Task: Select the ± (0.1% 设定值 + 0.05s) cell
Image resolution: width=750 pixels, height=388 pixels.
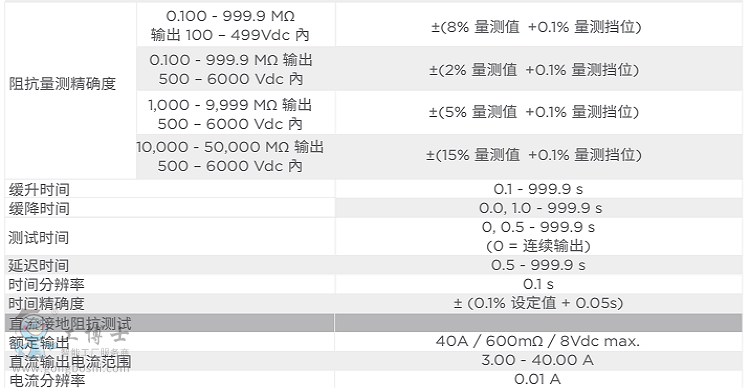Action: coord(538,303)
